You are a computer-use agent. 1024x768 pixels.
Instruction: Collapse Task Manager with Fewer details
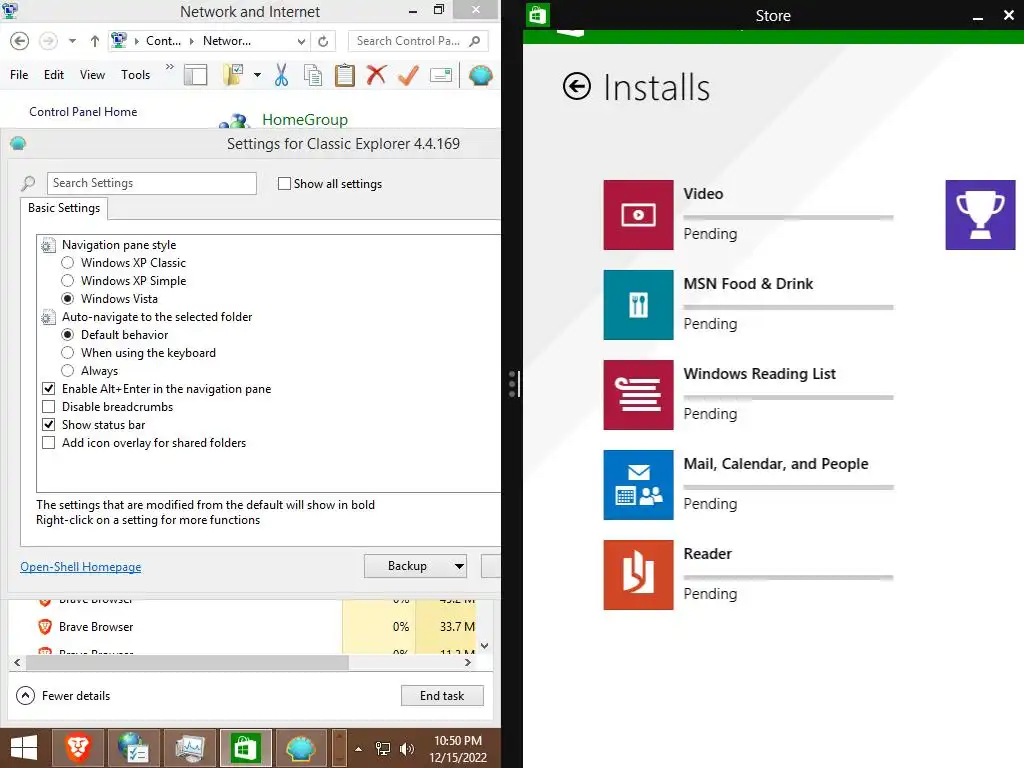tap(63, 696)
